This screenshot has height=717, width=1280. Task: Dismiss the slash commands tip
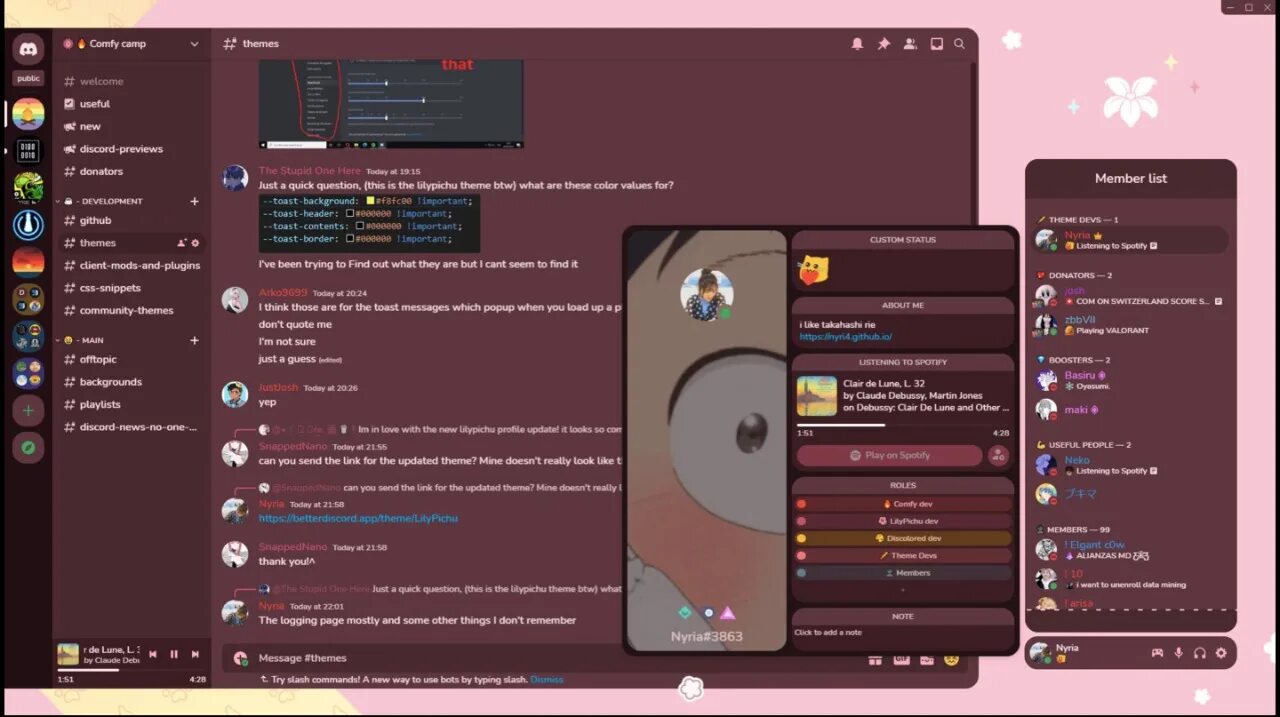546,680
